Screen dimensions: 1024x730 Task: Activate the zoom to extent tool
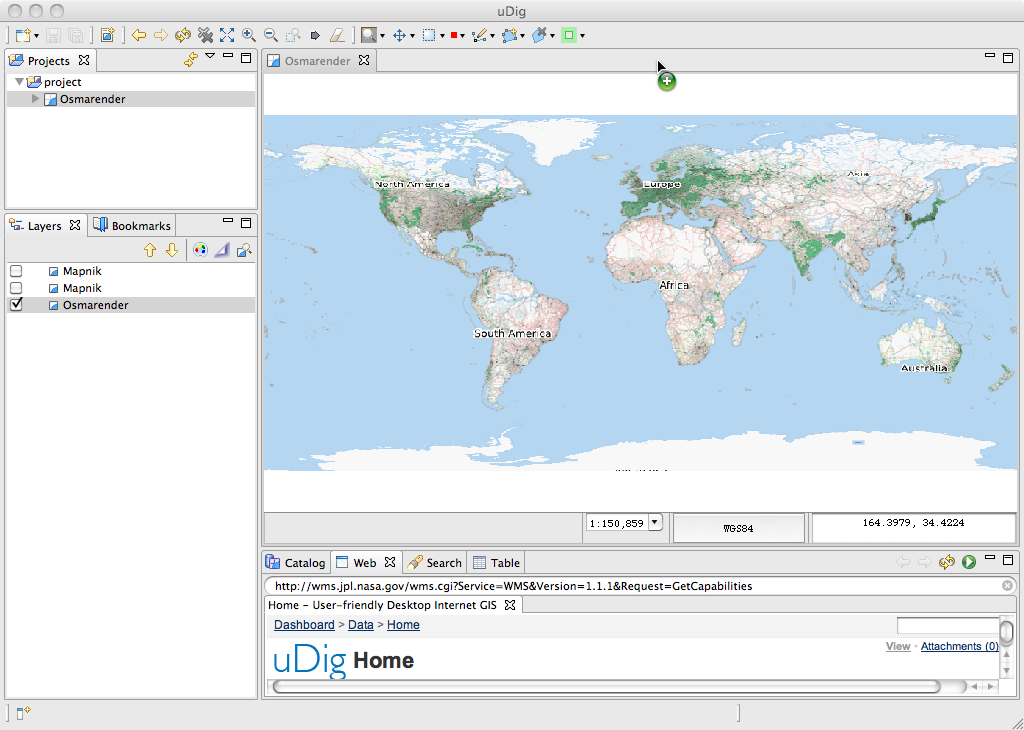pos(226,35)
